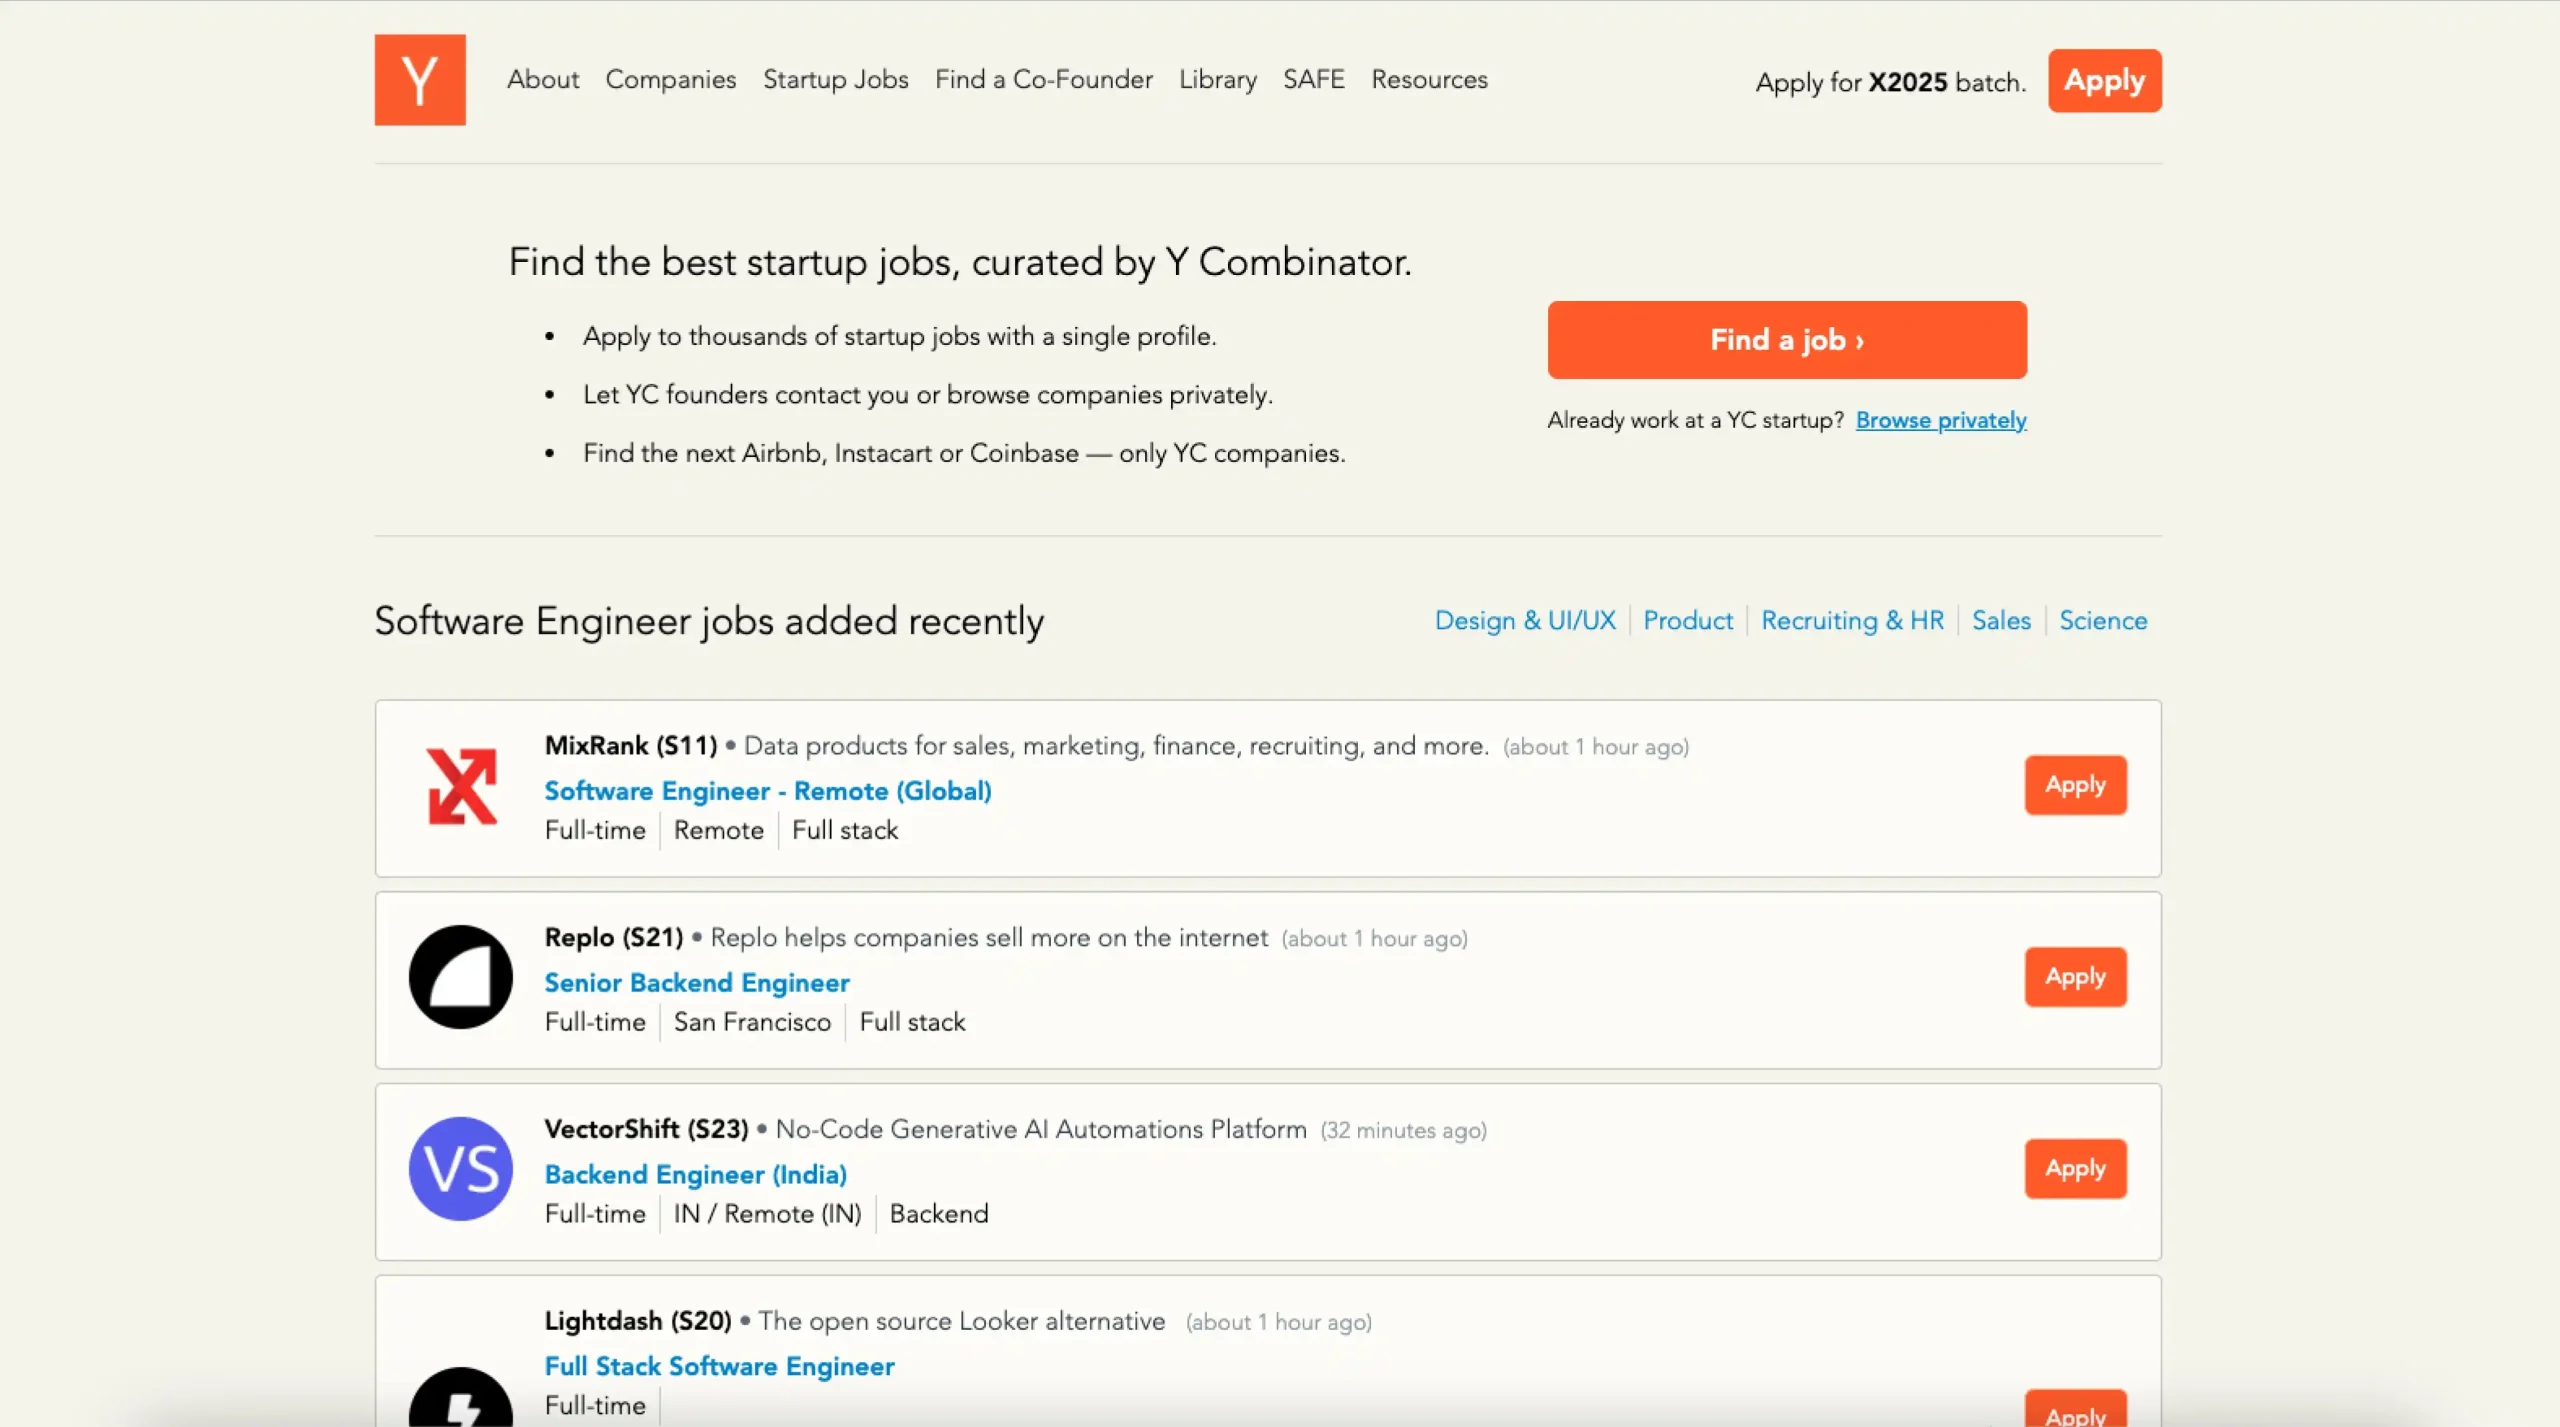2560x1427 pixels.
Task: Click Lightdash (S20) company name
Action: tap(638, 1322)
